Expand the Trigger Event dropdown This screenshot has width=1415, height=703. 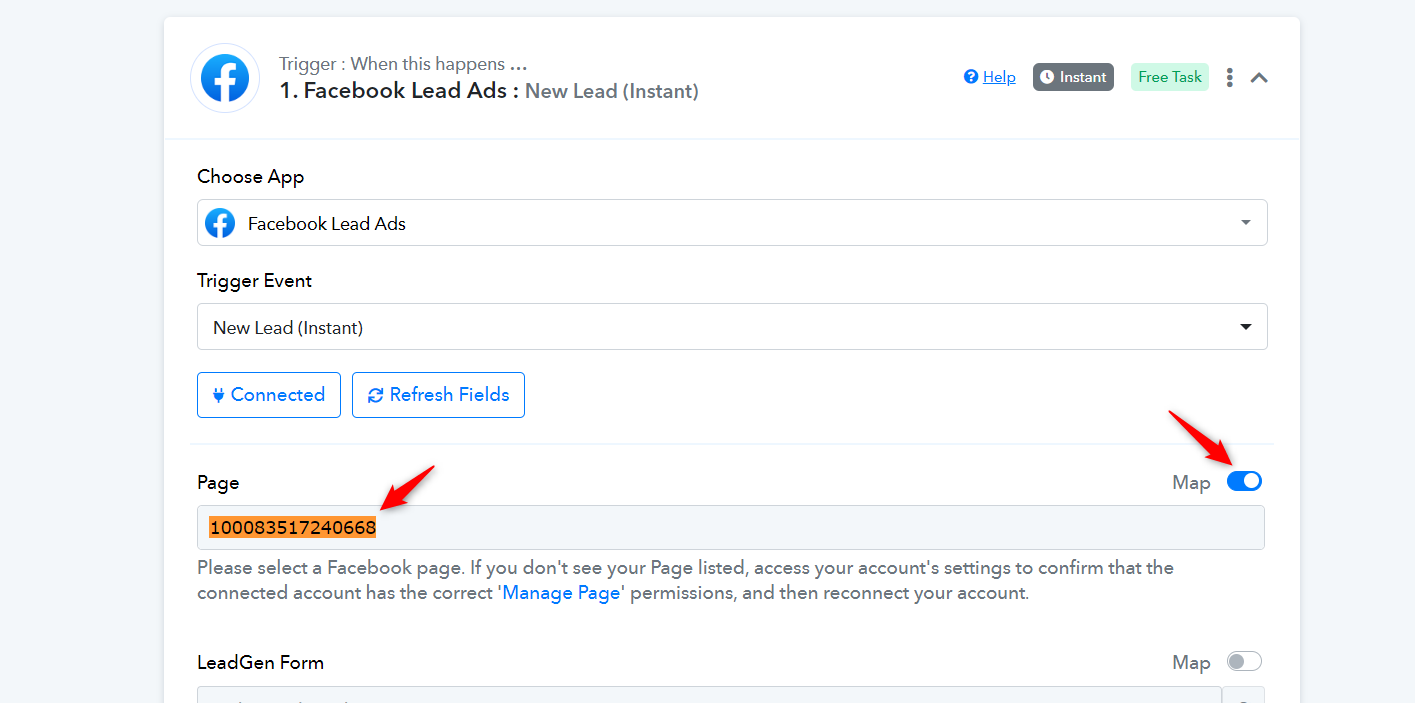point(732,327)
